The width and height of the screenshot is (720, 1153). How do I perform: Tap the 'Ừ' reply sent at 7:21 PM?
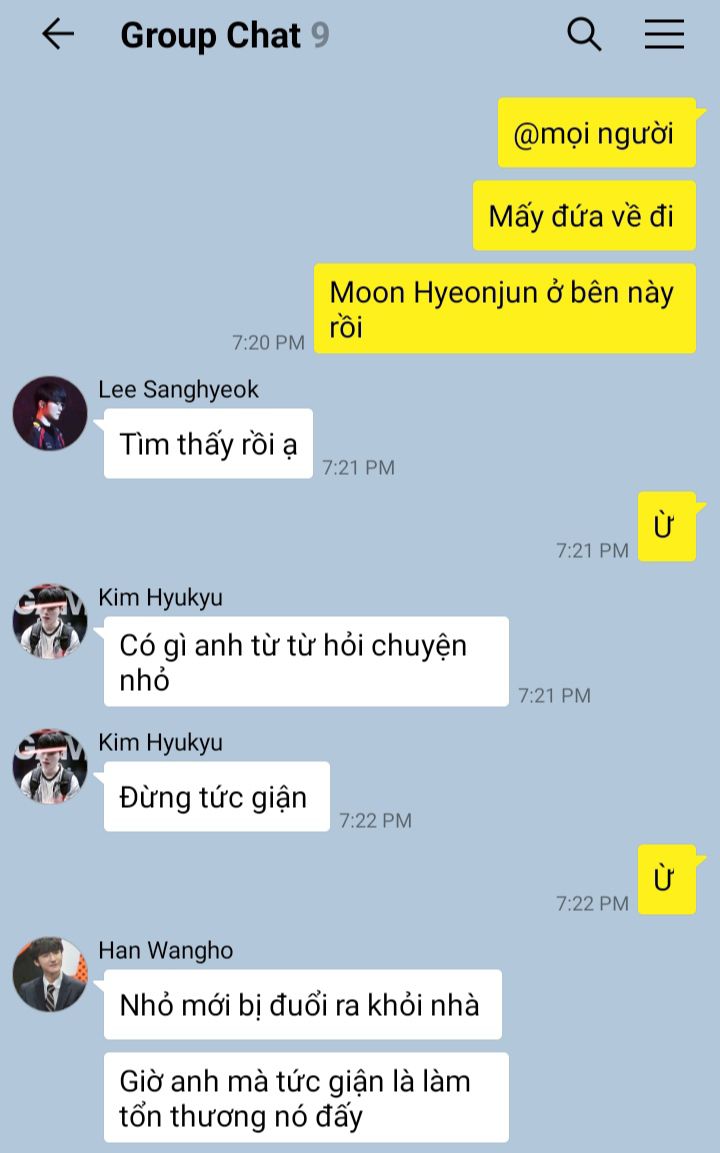(x=667, y=526)
